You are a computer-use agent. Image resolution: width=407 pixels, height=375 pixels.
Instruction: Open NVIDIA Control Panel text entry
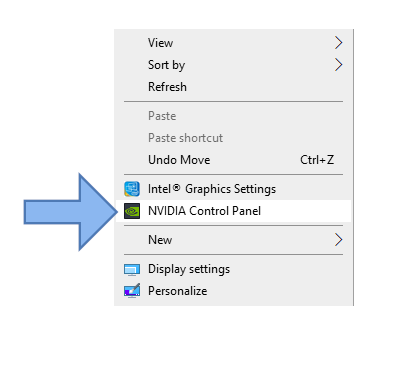coord(204,211)
